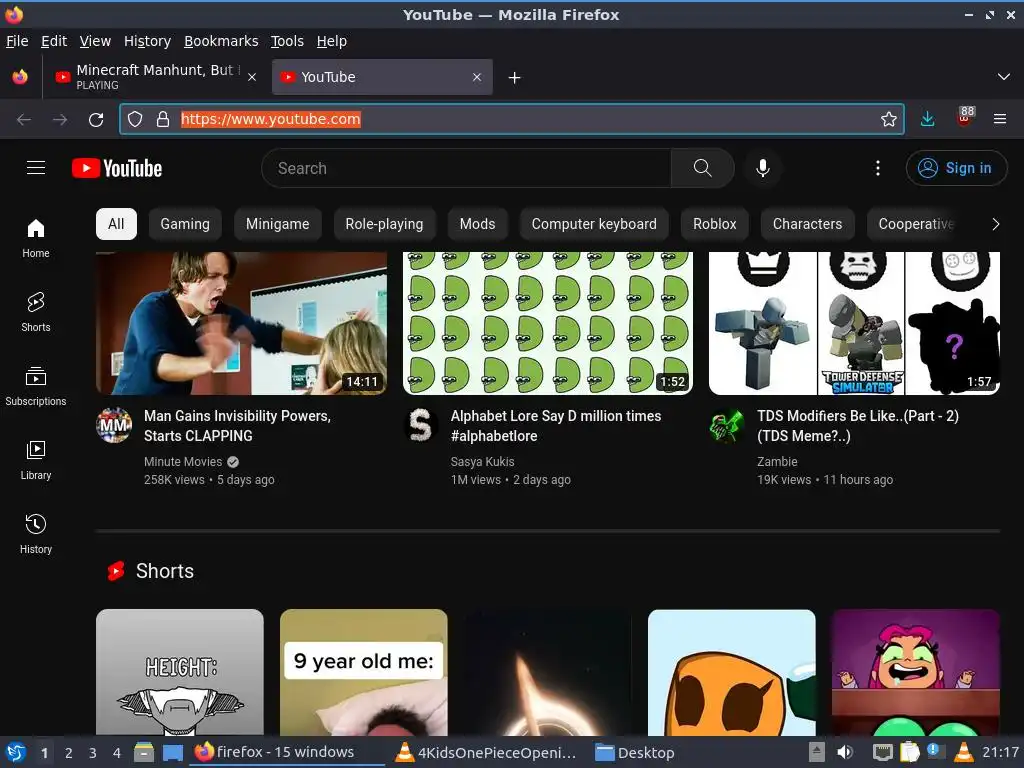Open Zambie channel avatar

727,425
